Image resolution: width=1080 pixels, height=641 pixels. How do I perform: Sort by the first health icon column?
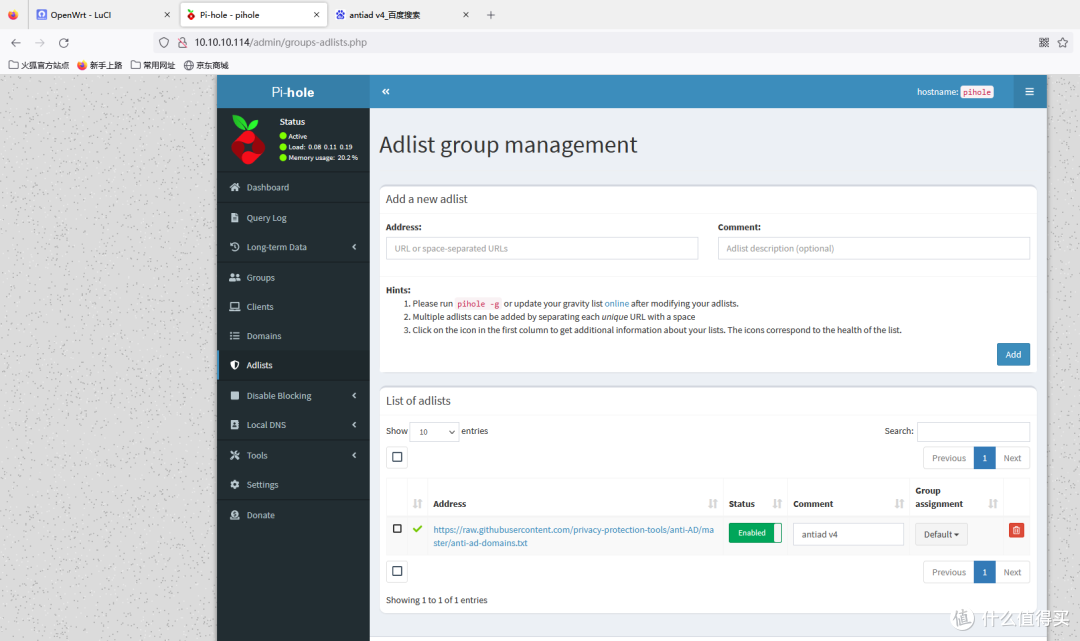[x=417, y=504]
